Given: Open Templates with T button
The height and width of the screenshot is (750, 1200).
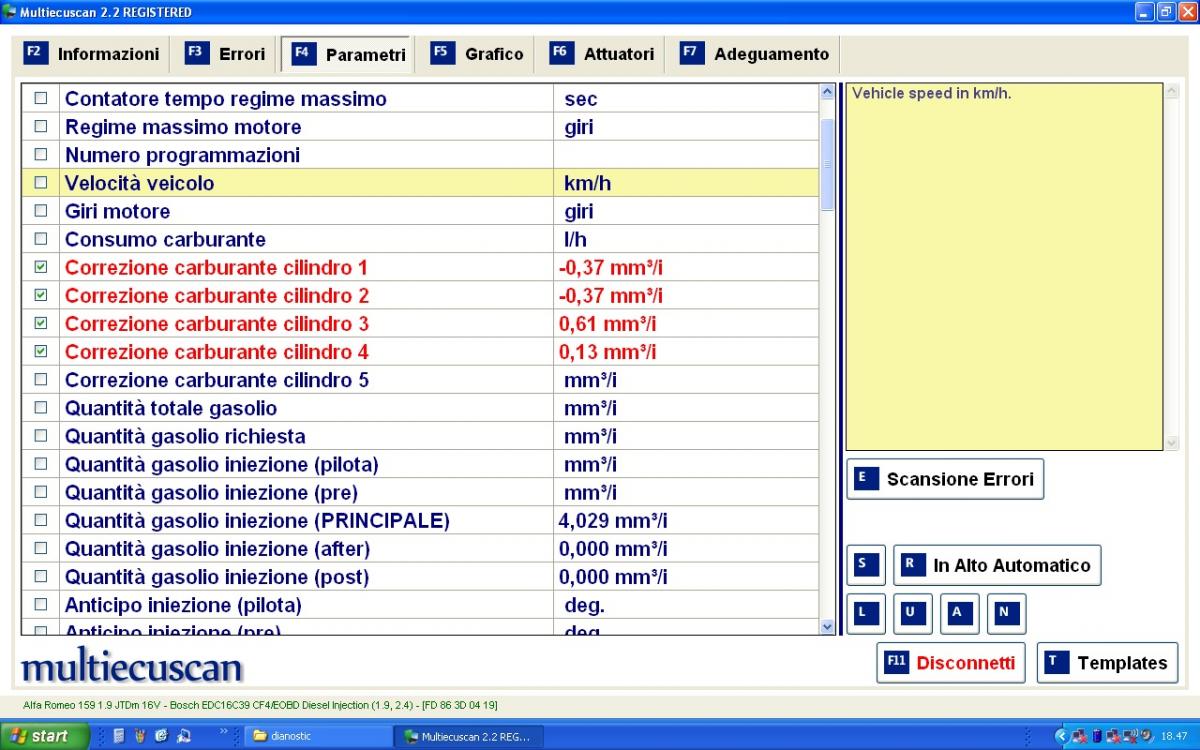Looking at the screenshot, I should tap(1107, 662).
